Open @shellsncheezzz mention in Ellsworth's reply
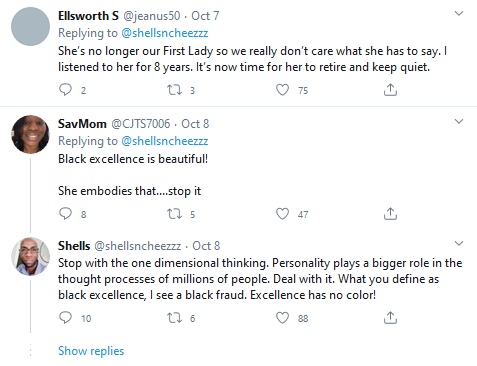Image resolution: width=477 pixels, height=366 pixels. 165,33
